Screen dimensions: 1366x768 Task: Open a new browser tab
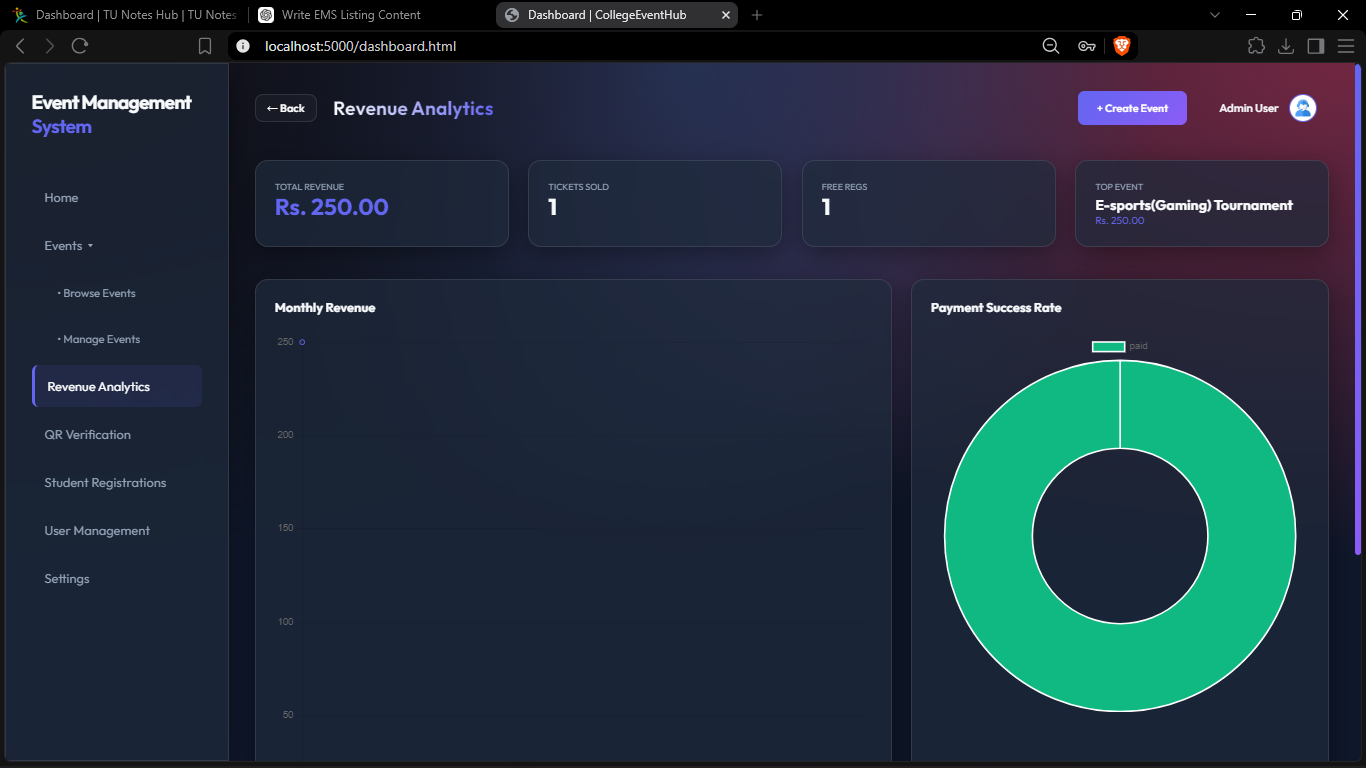757,15
